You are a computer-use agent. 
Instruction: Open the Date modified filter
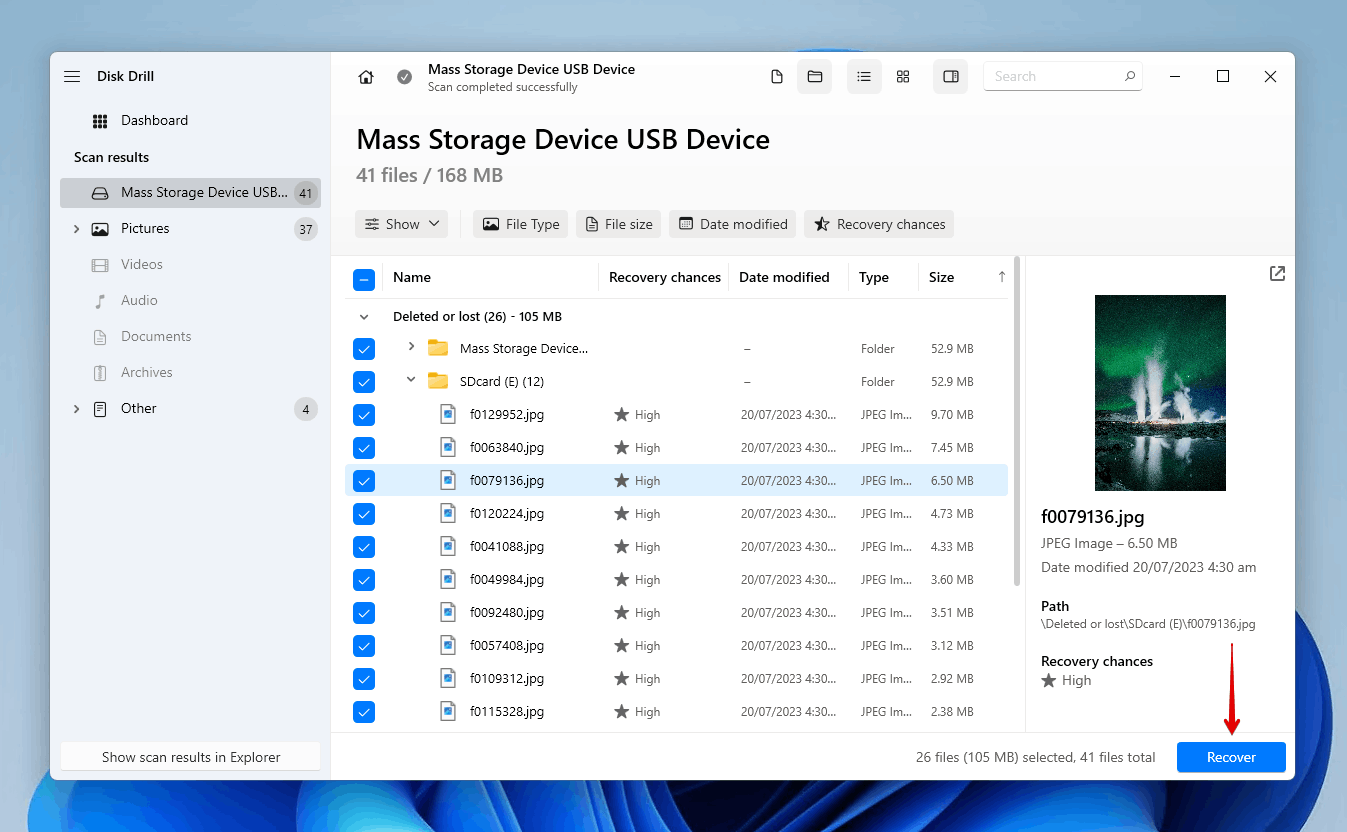[x=732, y=224]
